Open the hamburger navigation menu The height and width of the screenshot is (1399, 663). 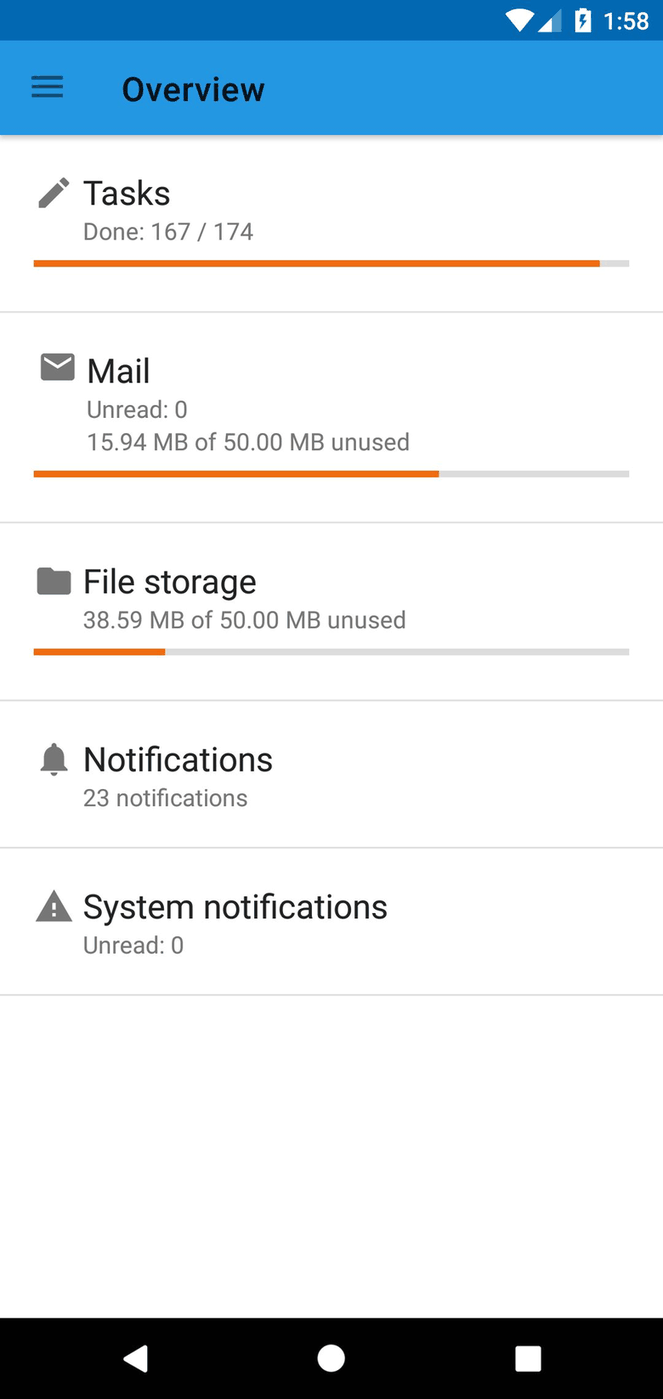tap(47, 88)
